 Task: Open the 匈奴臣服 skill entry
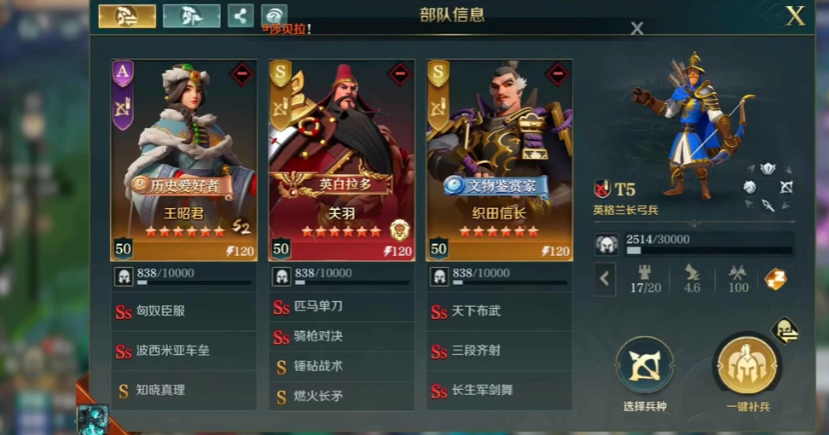[x=183, y=311]
